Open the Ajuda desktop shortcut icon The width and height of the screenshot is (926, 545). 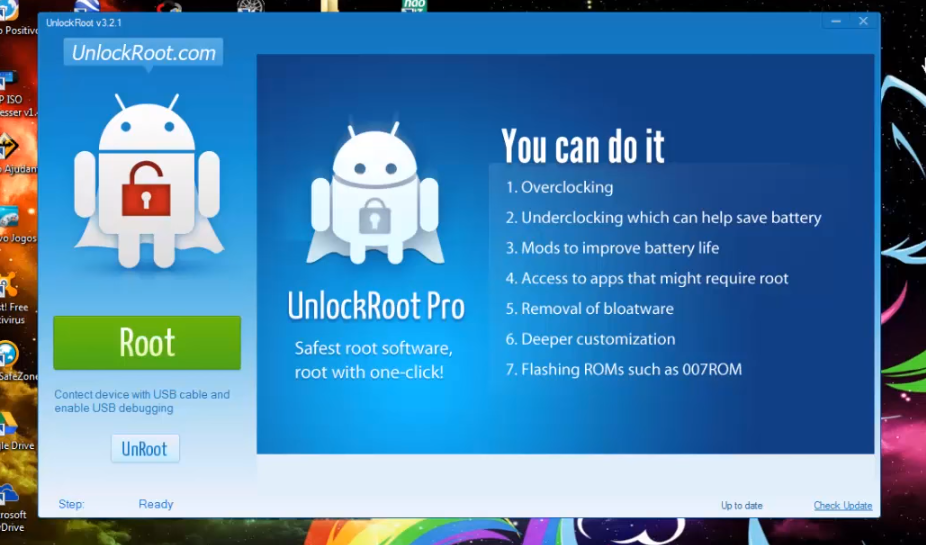10,148
